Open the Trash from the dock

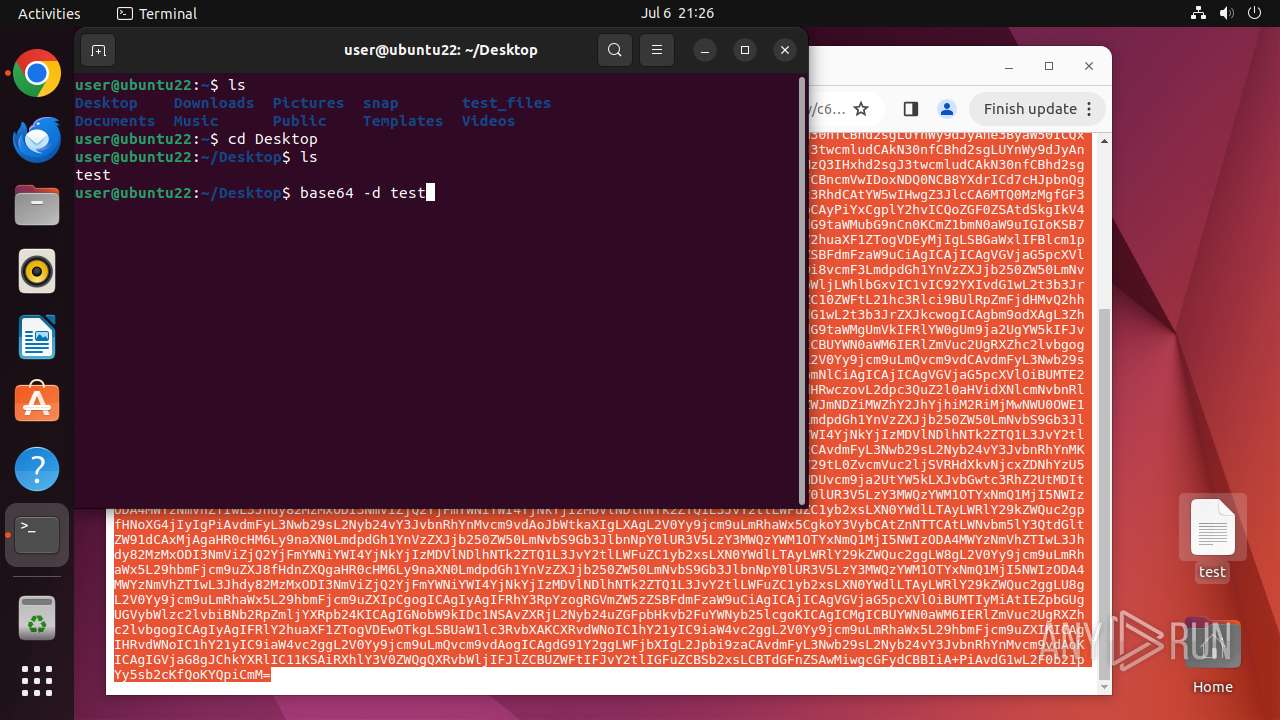37,617
